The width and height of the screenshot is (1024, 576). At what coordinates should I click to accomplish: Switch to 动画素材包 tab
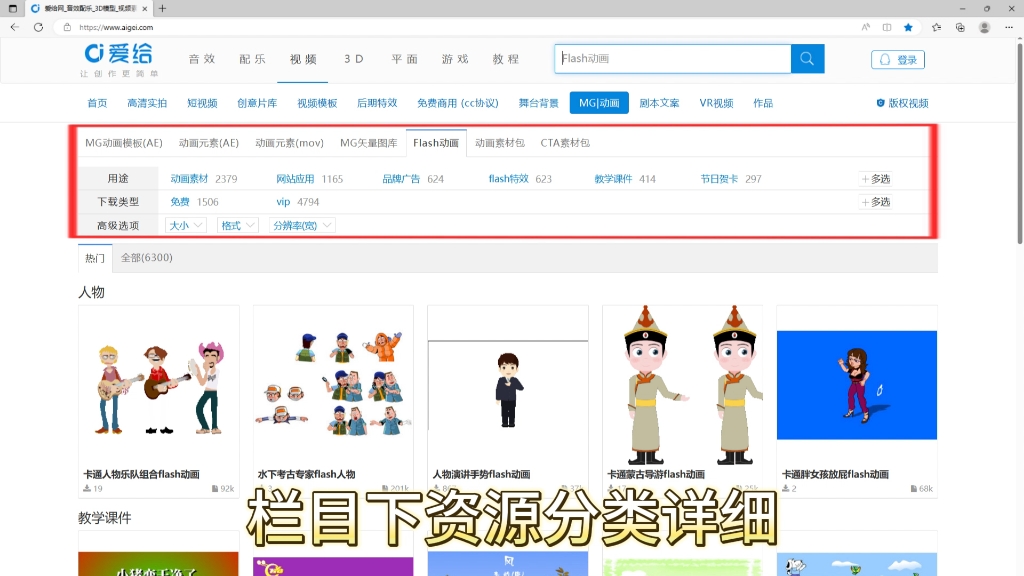[x=500, y=143]
